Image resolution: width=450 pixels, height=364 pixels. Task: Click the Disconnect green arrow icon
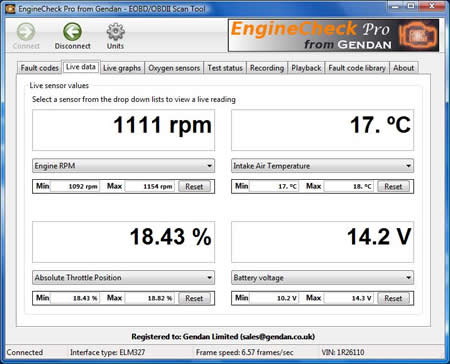point(72,32)
